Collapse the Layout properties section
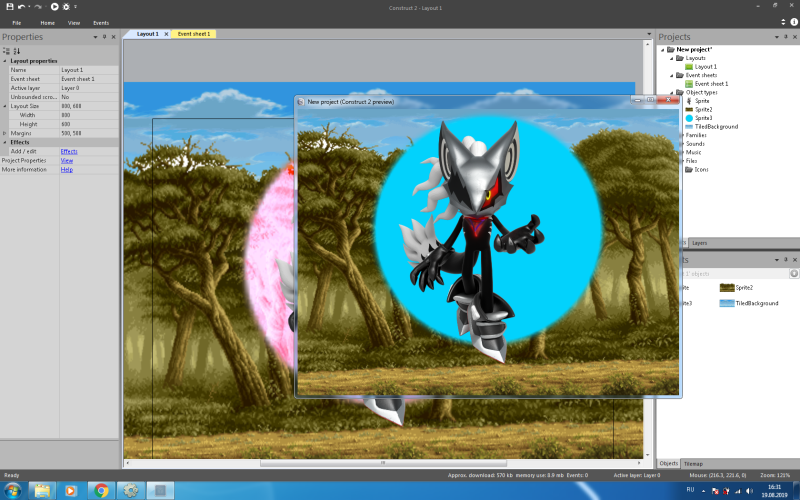800x500 pixels. coord(5,61)
